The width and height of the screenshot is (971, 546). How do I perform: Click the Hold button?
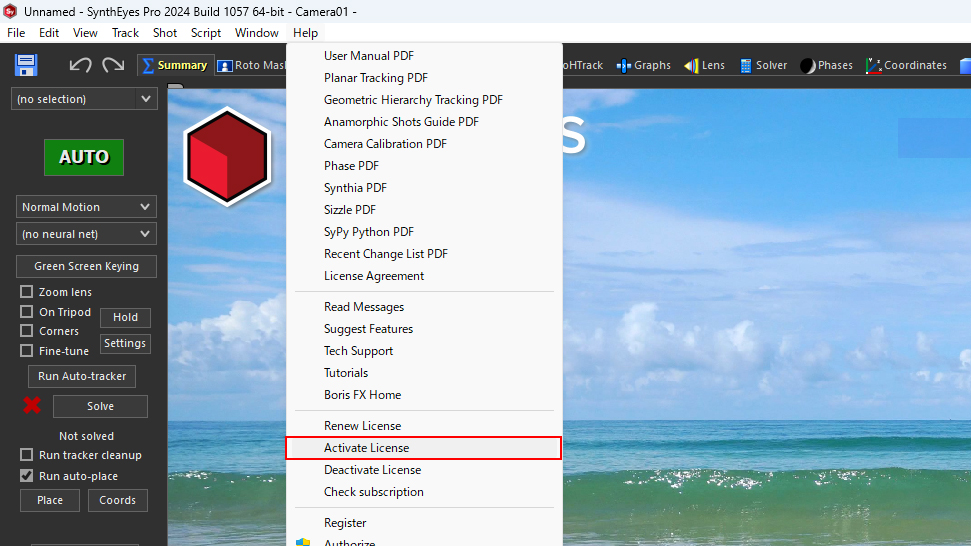[x=125, y=317]
